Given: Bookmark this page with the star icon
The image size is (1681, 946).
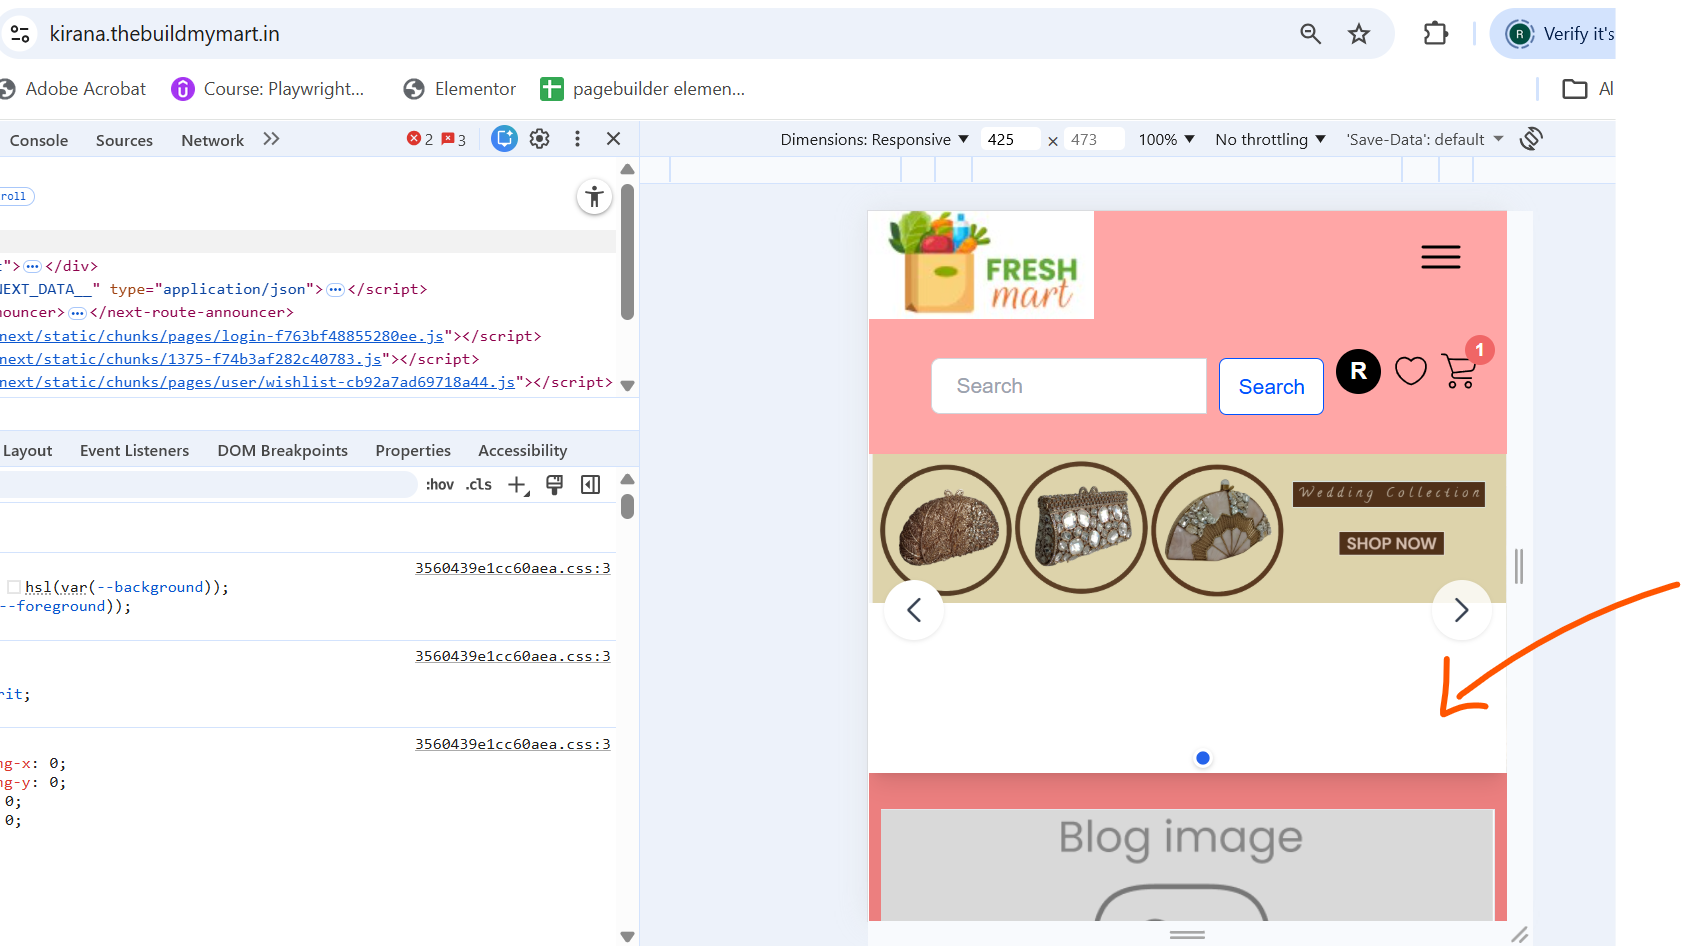Looking at the screenshot, I should [1359, 34].
